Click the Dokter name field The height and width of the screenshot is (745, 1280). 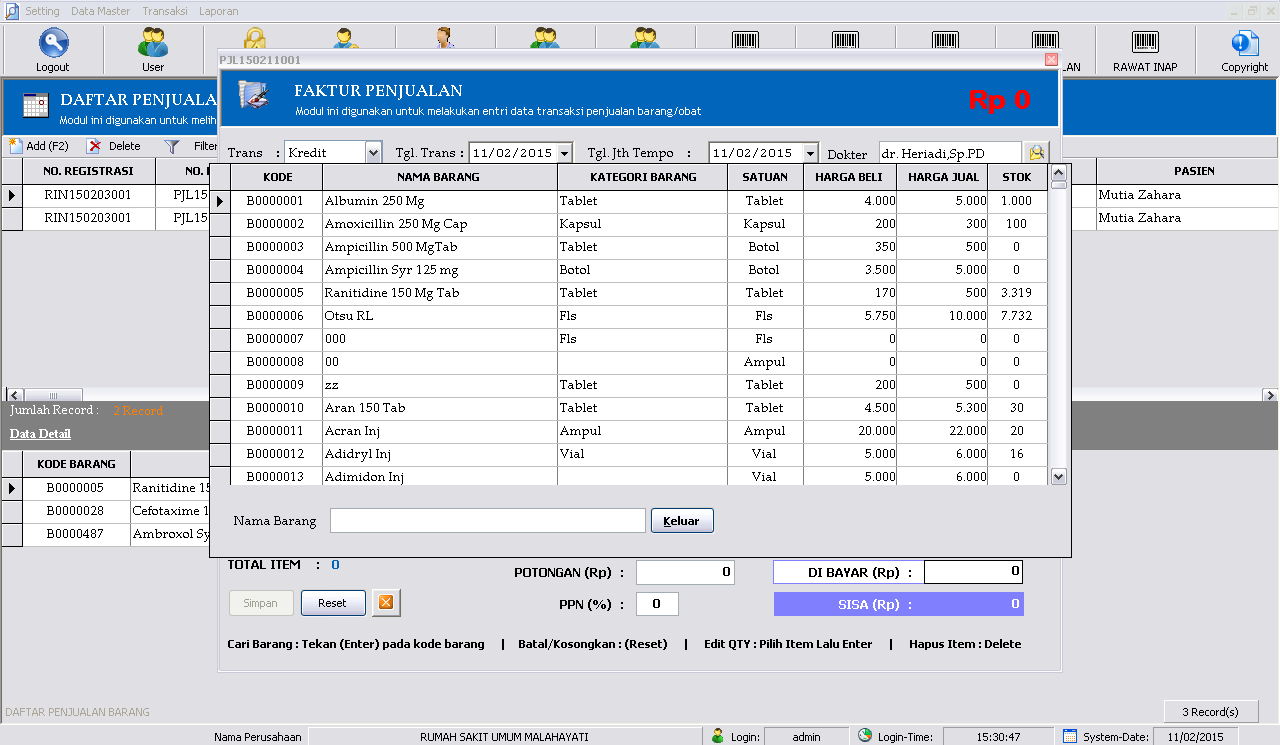click(950, 153)
